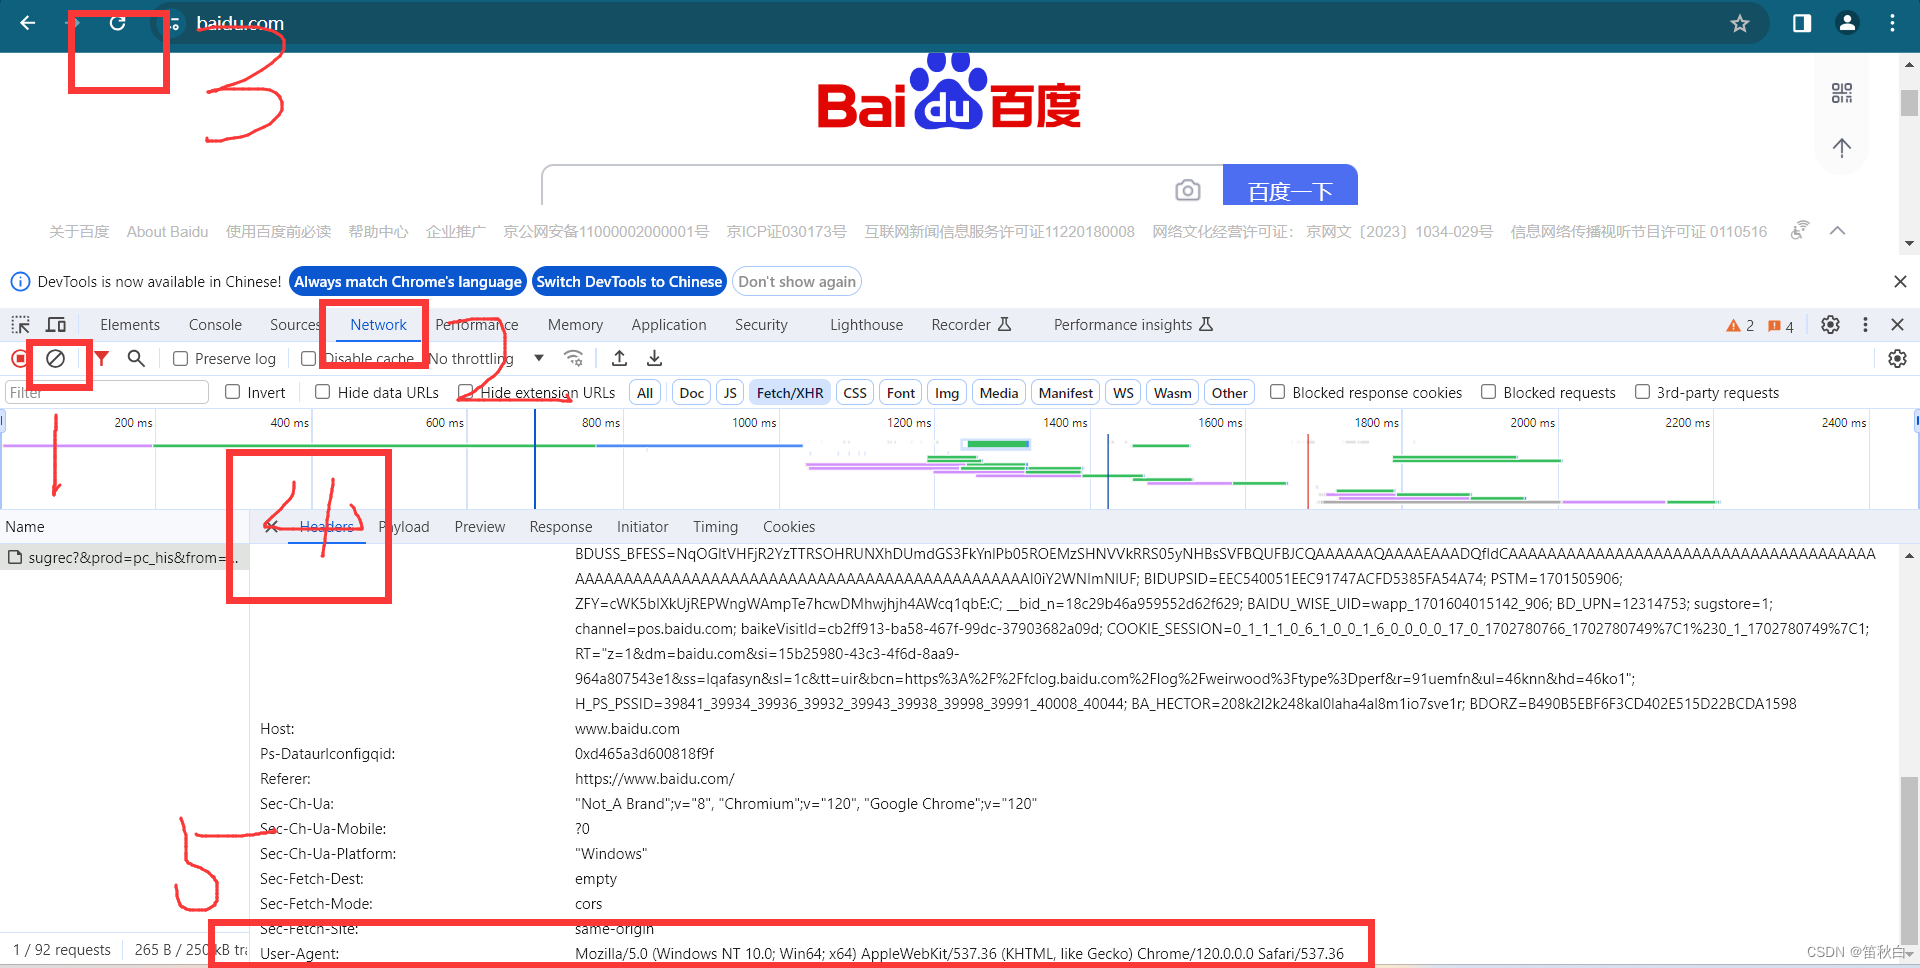Image resolution: width=1920 pixels, height=968 pixels.
Task: Open the browser side panel
Action: tap(1802, 23)
